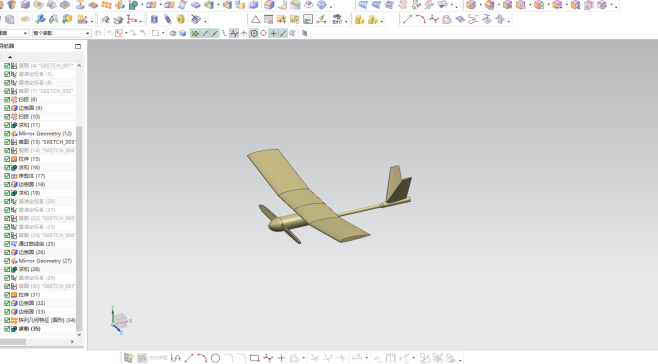Viewport: 658px width, 364px height.
Task: Open overflow arrow at end of curve toolbar
Action: (509, 20)
